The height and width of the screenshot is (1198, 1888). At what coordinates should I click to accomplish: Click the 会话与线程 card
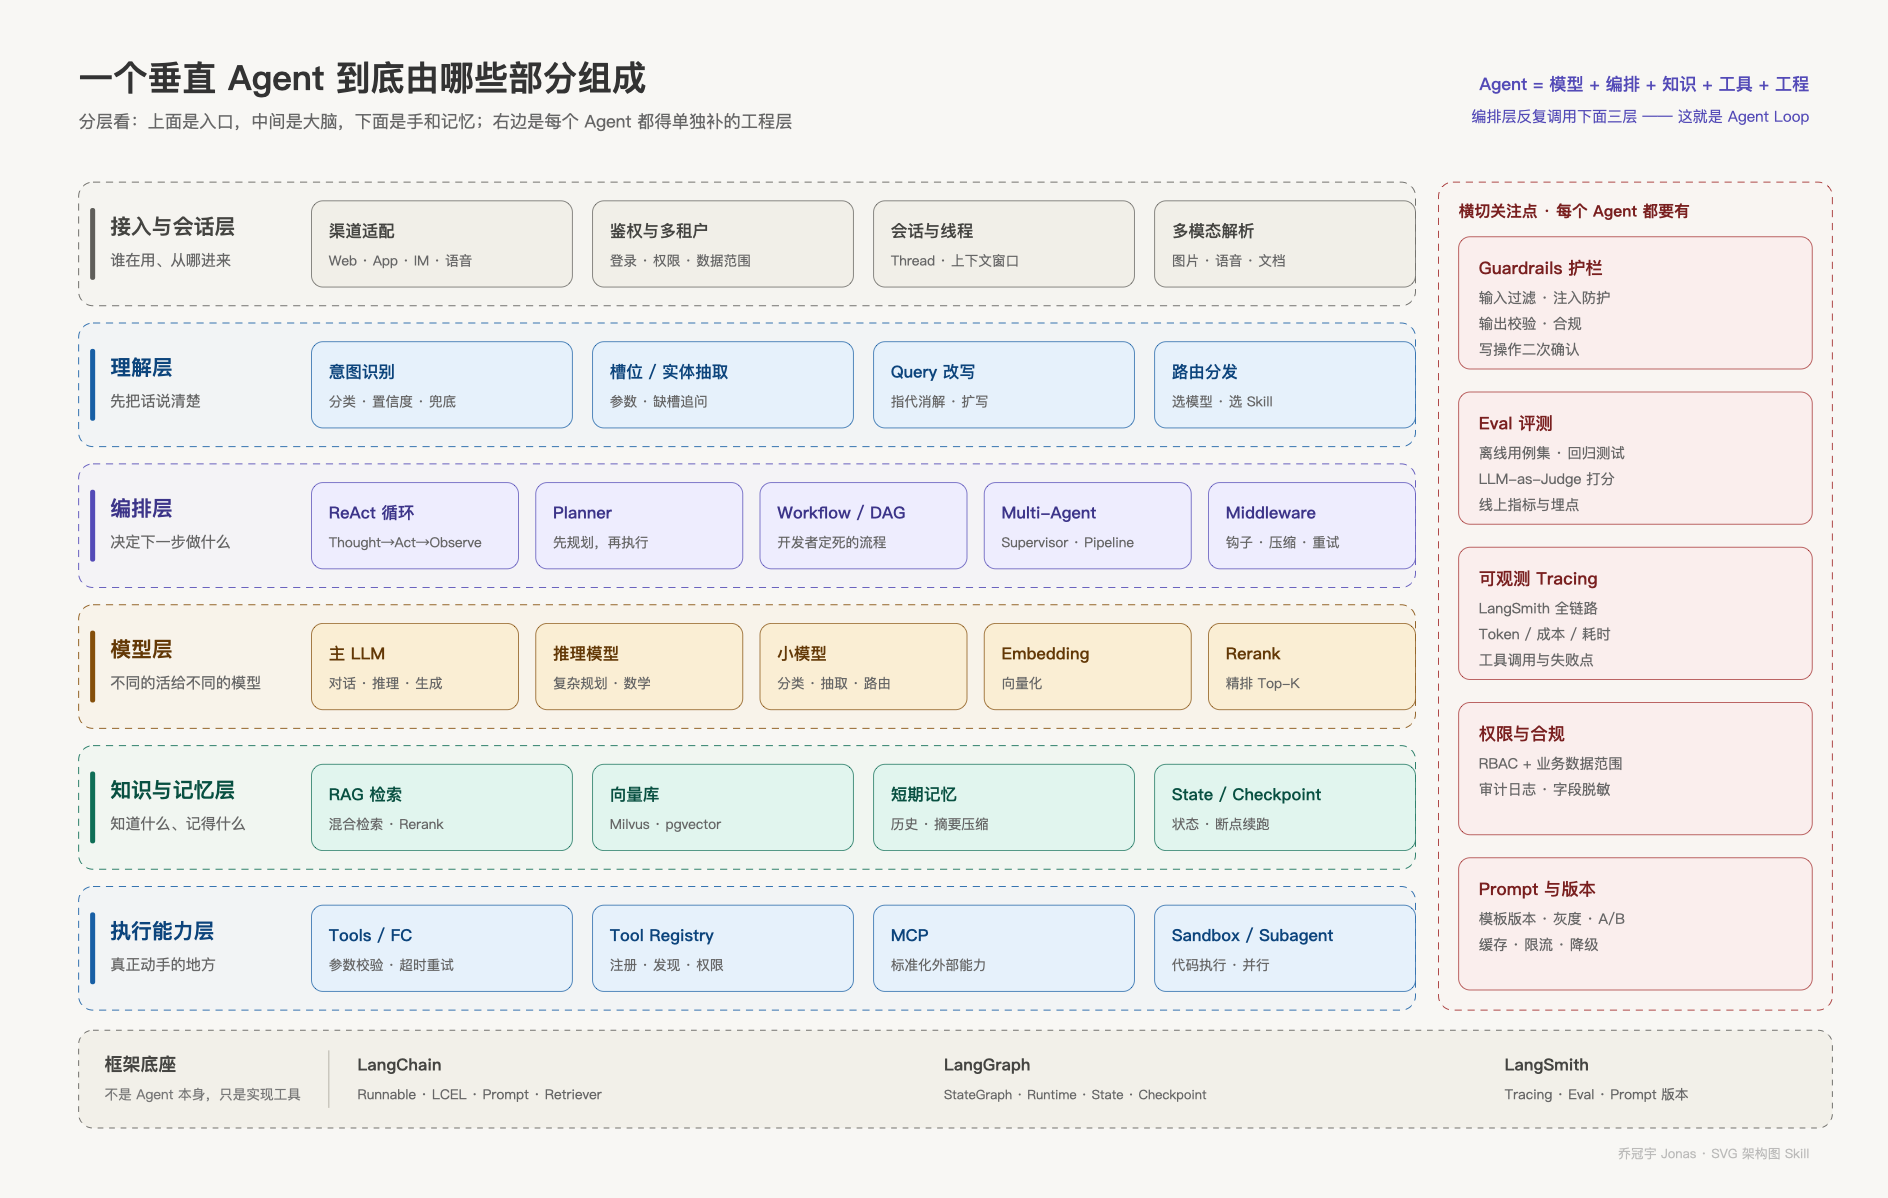point(1004,244)
